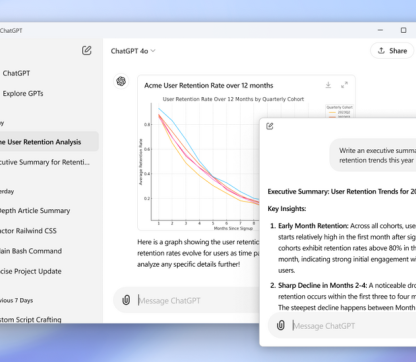Open ChatGPT in the sidebar
Image resolution: width=416 pixels, height=362 pixels.
pos(16,73)
